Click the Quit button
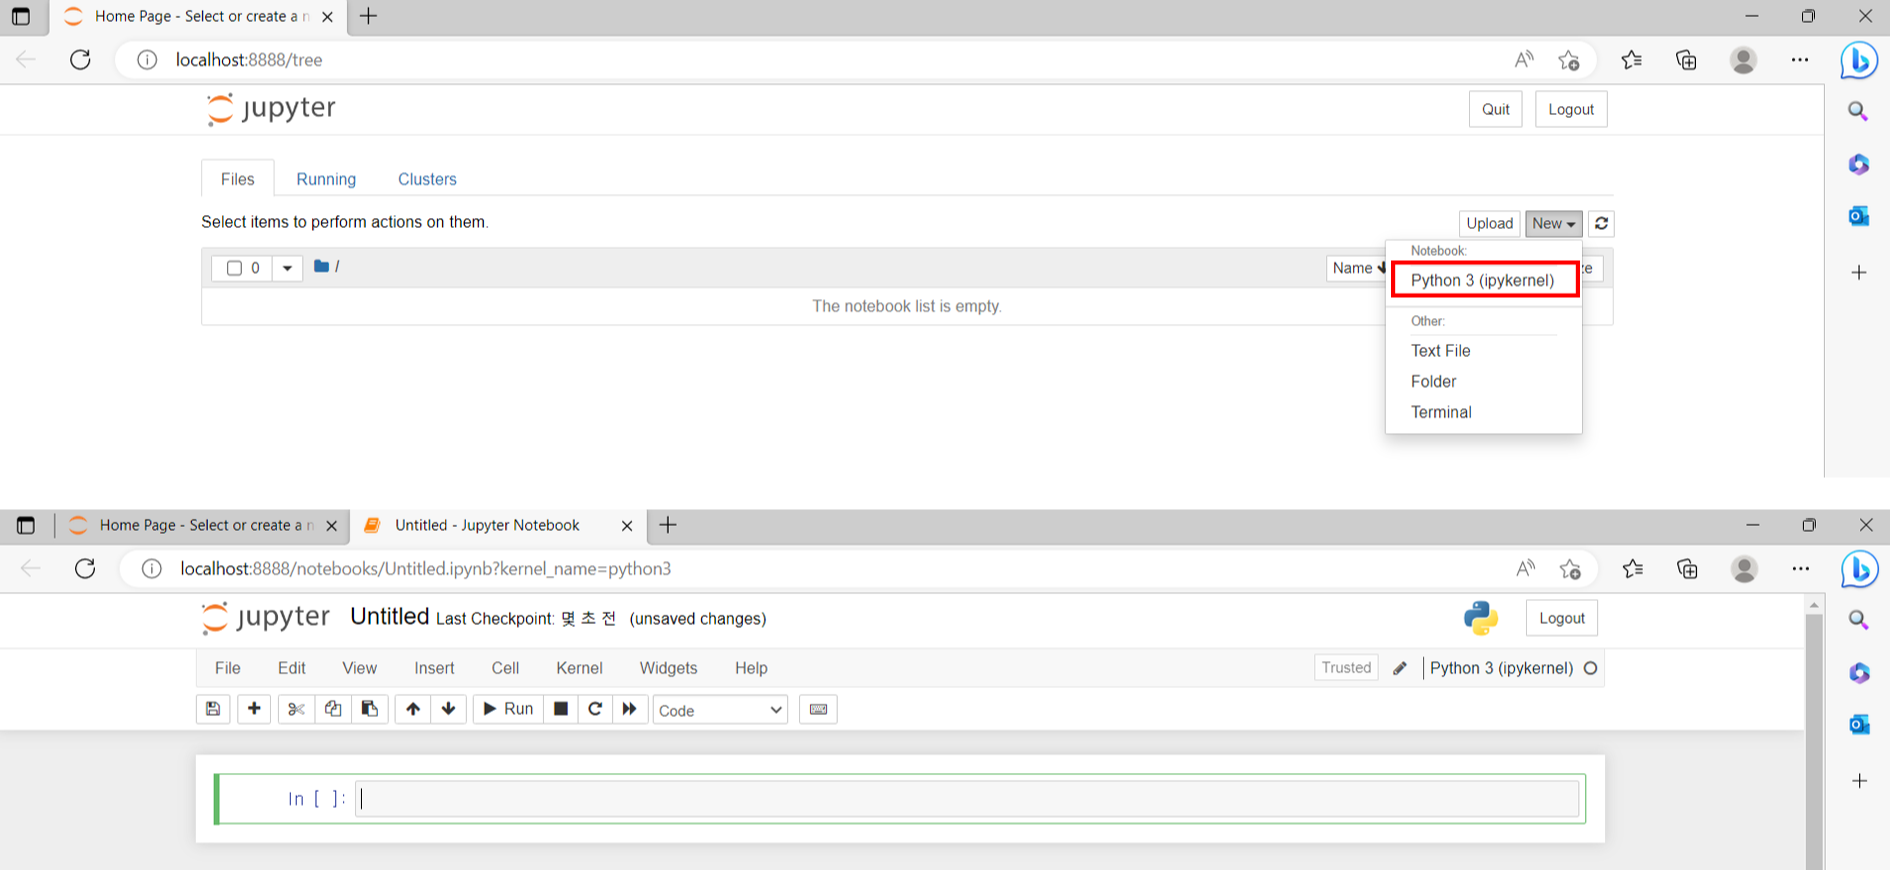The width and height of the screenshot is (1890, 870). click(x=1496, y=109)
